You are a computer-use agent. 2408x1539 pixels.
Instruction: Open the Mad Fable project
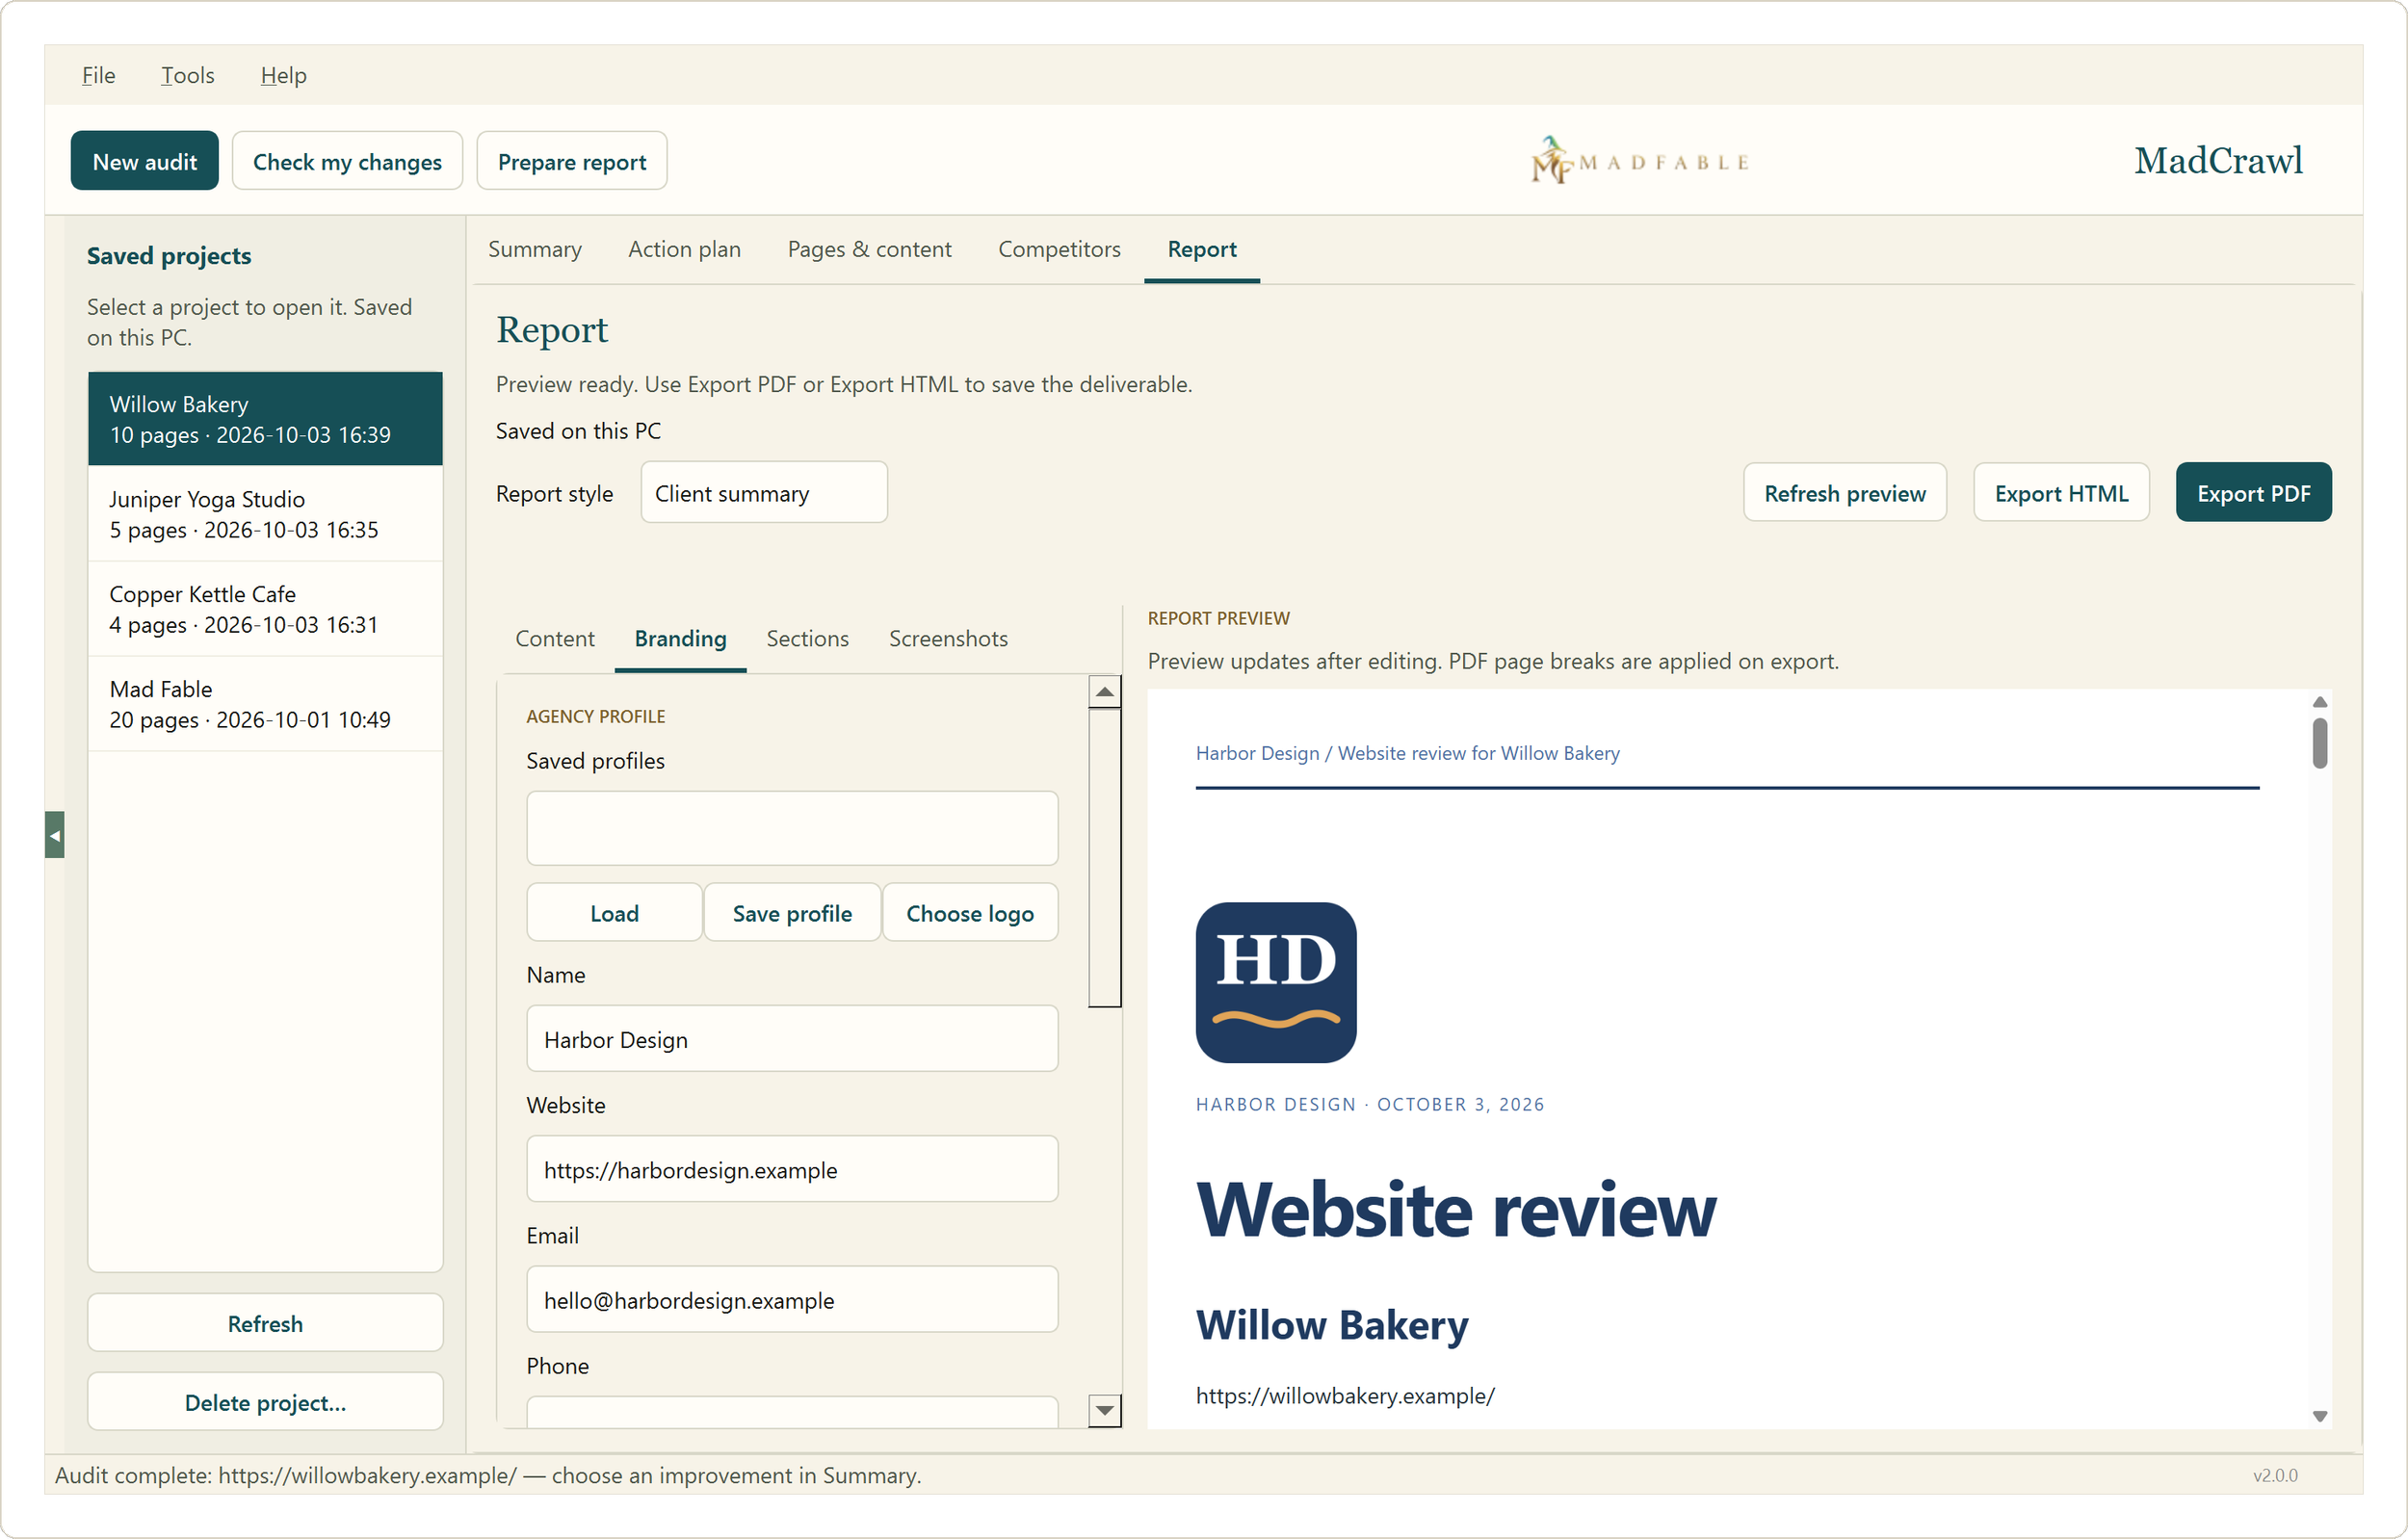pos(265,704)
